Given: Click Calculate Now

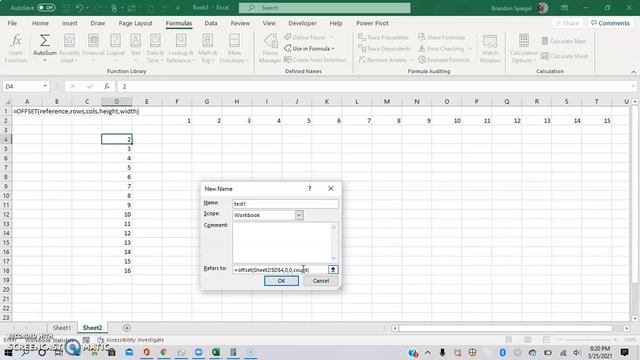Looking at the screenshot, I should tap(564, 41).
